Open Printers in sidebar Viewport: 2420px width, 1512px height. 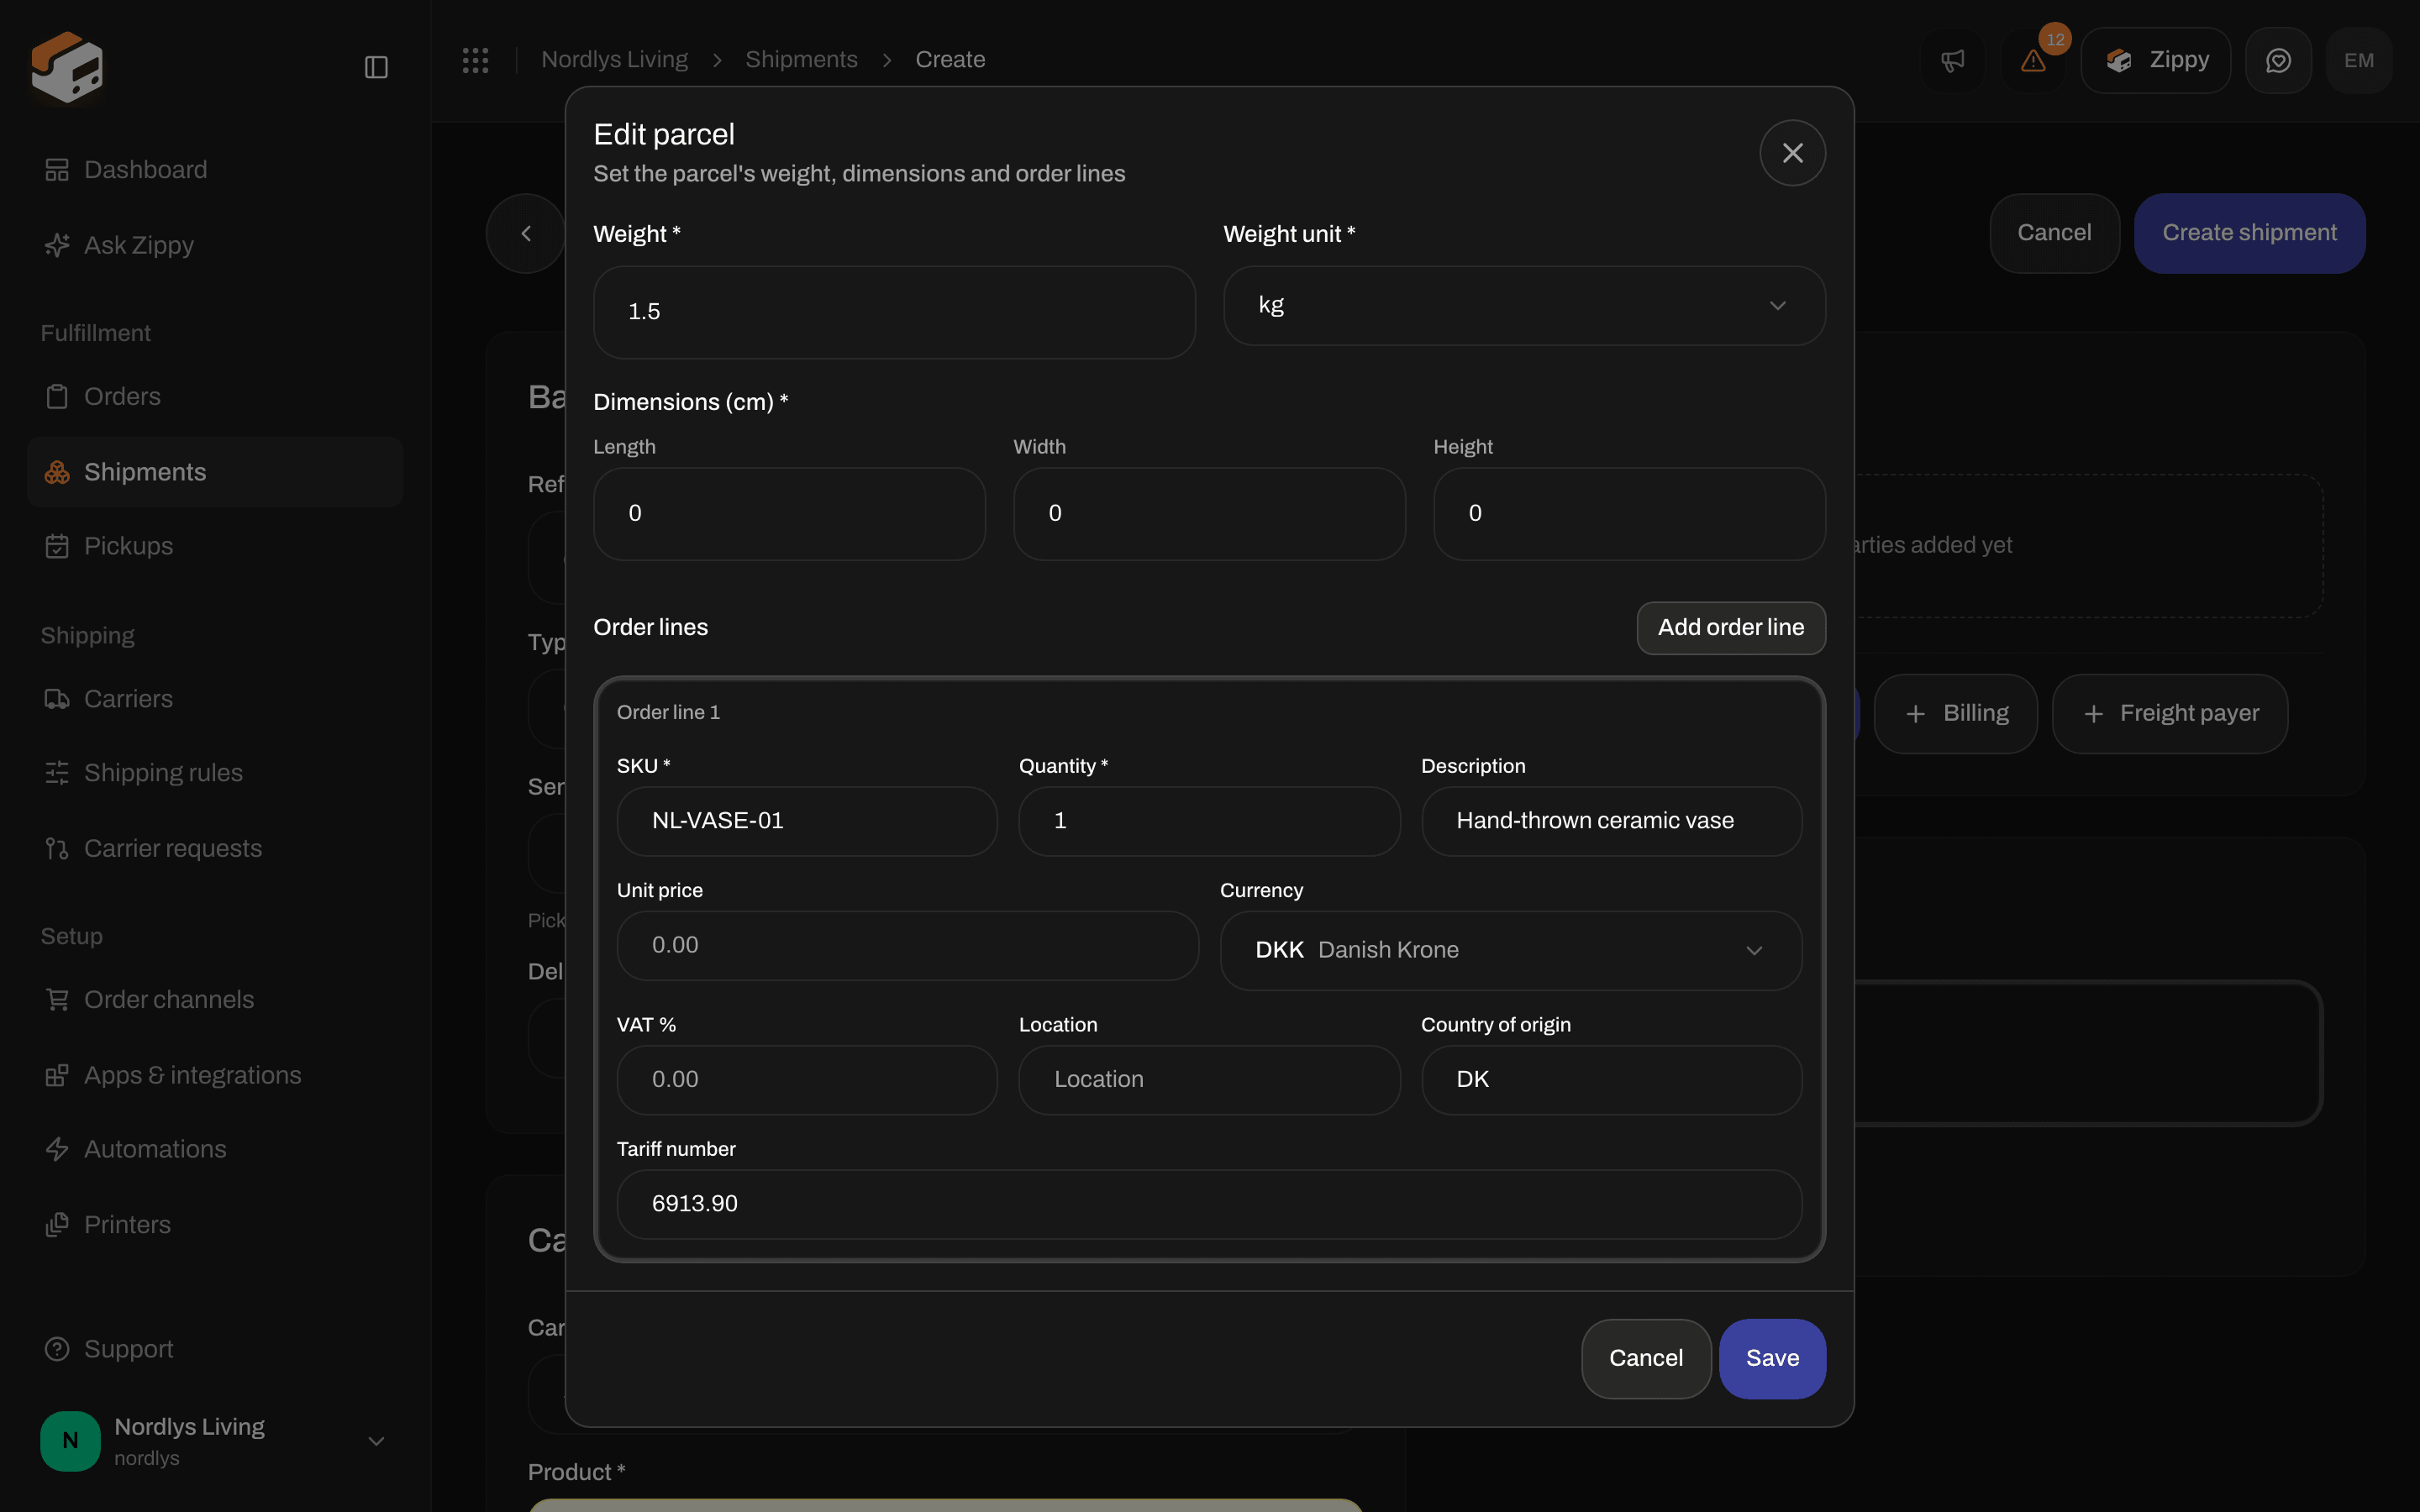coord(215,1224)
